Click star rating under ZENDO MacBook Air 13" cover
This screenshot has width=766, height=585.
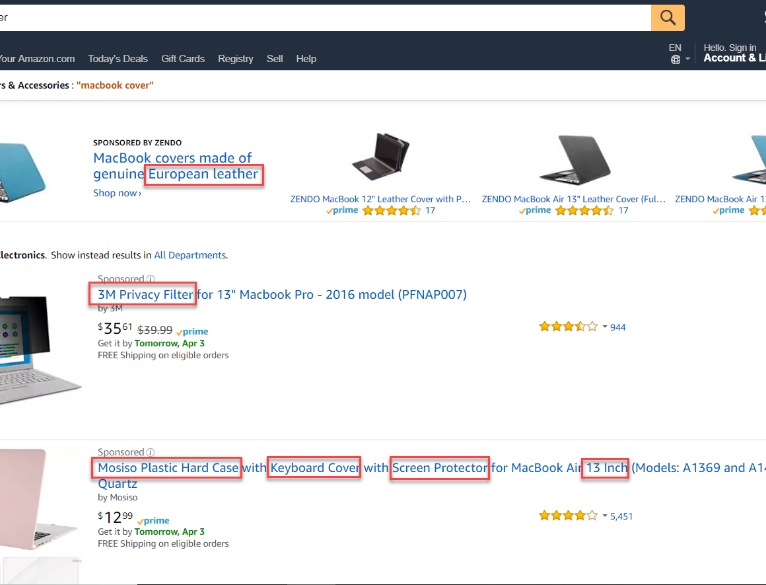coord(586,211)
